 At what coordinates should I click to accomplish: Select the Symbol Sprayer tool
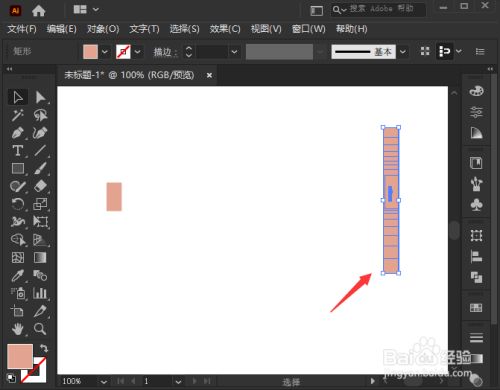17,293
